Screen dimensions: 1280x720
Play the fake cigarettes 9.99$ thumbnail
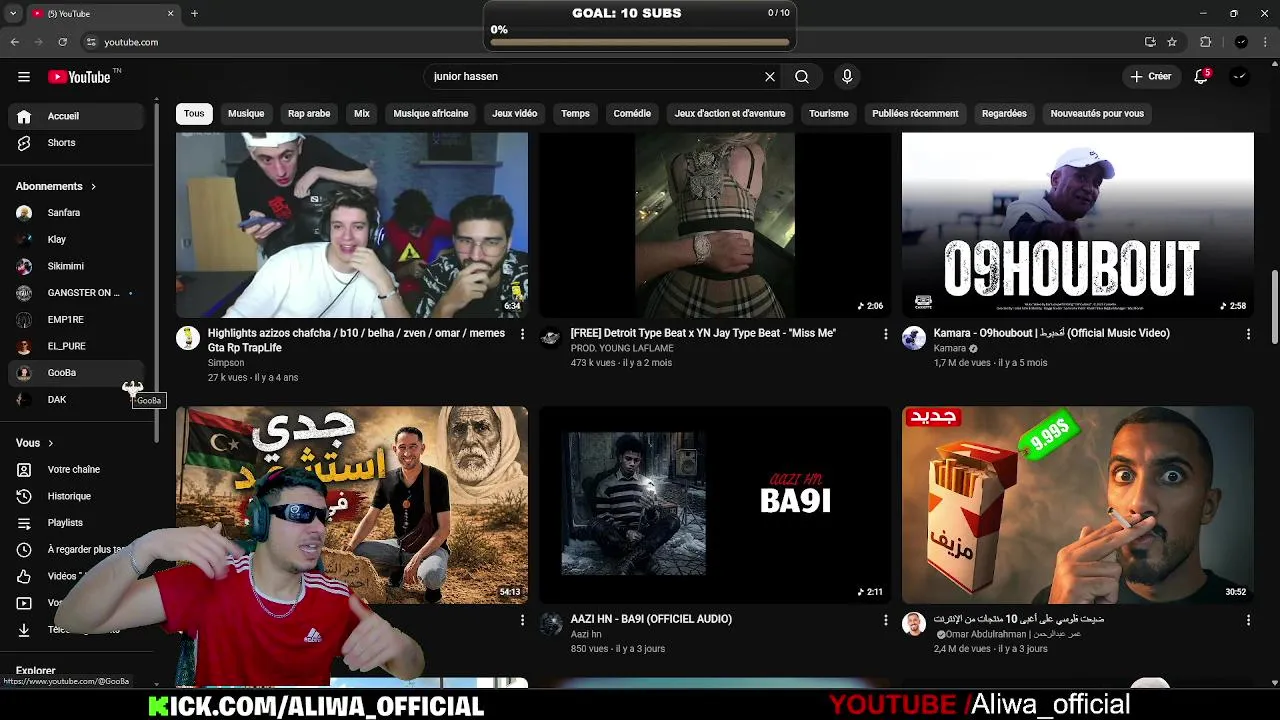click(x=1078, y=505)
